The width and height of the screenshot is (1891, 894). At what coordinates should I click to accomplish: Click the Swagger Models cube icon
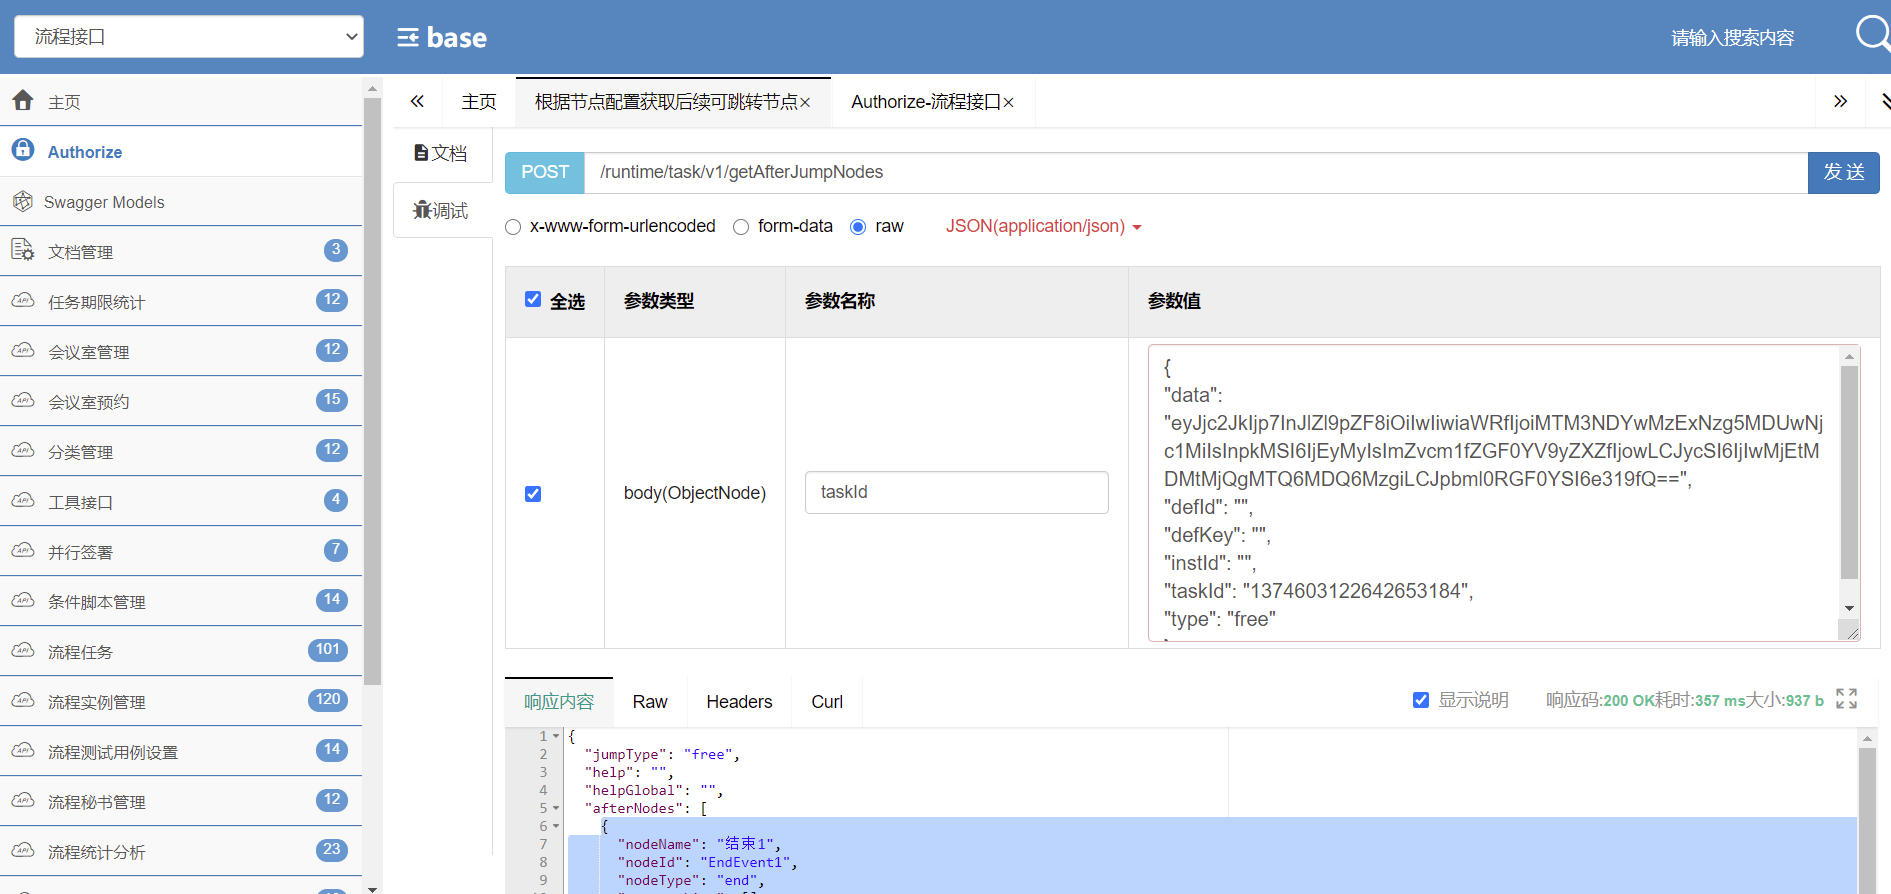coord(23,201)
